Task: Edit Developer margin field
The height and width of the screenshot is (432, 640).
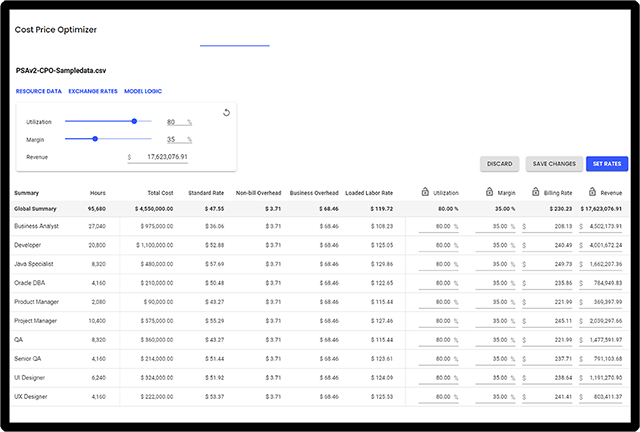Action: [x=495, y=245]
